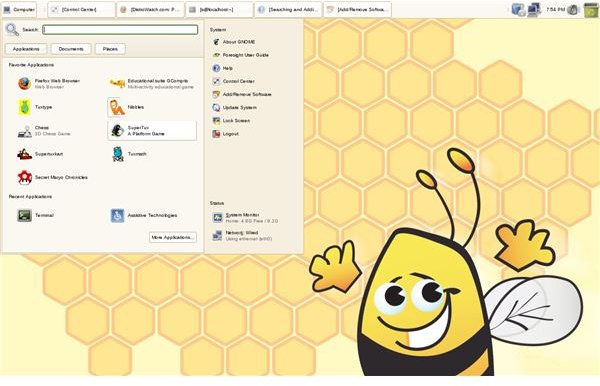Open About GNOME
Image resolution: width=600 pixels, height=386 pixels.
coord(234,42)
